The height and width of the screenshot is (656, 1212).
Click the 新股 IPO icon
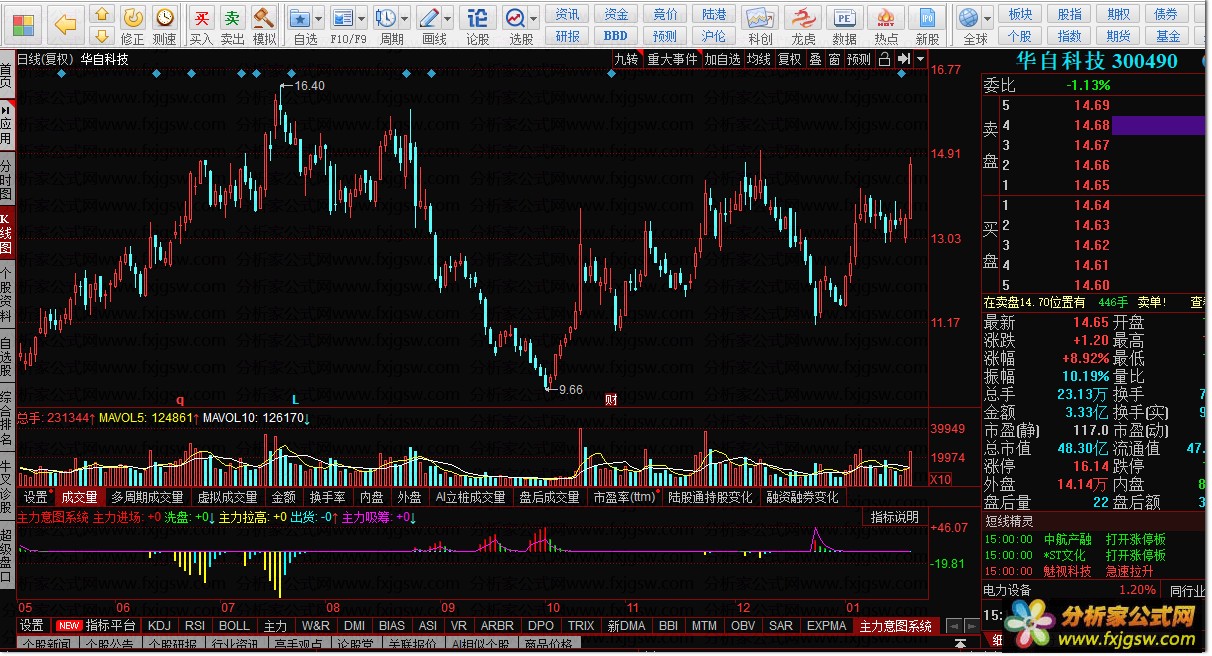click(928, 17)
